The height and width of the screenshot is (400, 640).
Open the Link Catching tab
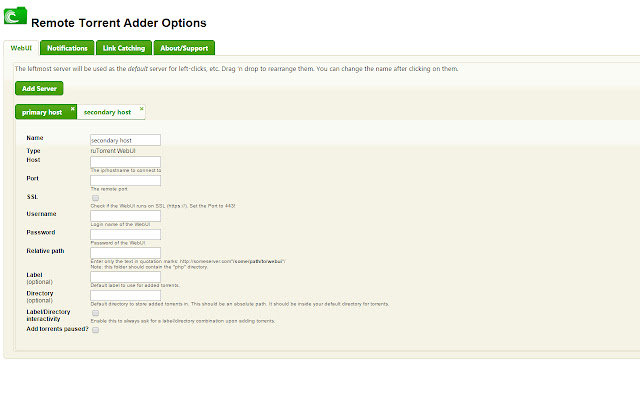(x=124, y=47)
